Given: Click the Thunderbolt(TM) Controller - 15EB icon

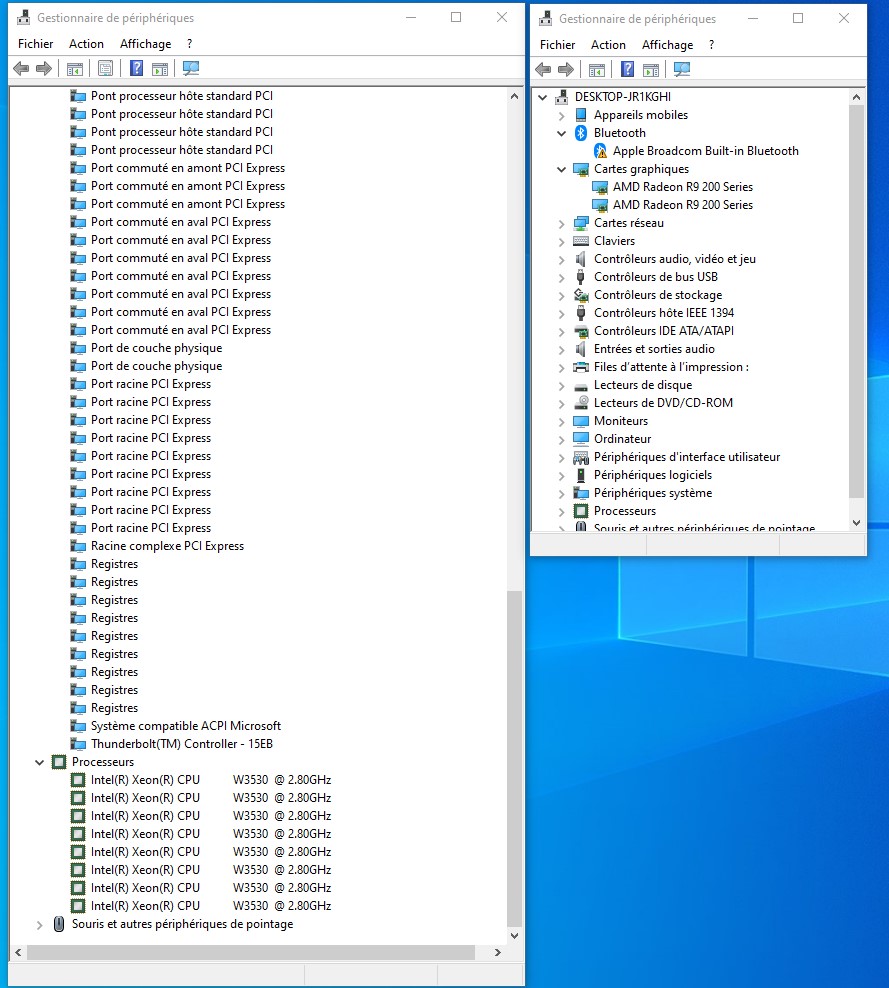Looking at the screenshot, I should [x=79, y=744].
